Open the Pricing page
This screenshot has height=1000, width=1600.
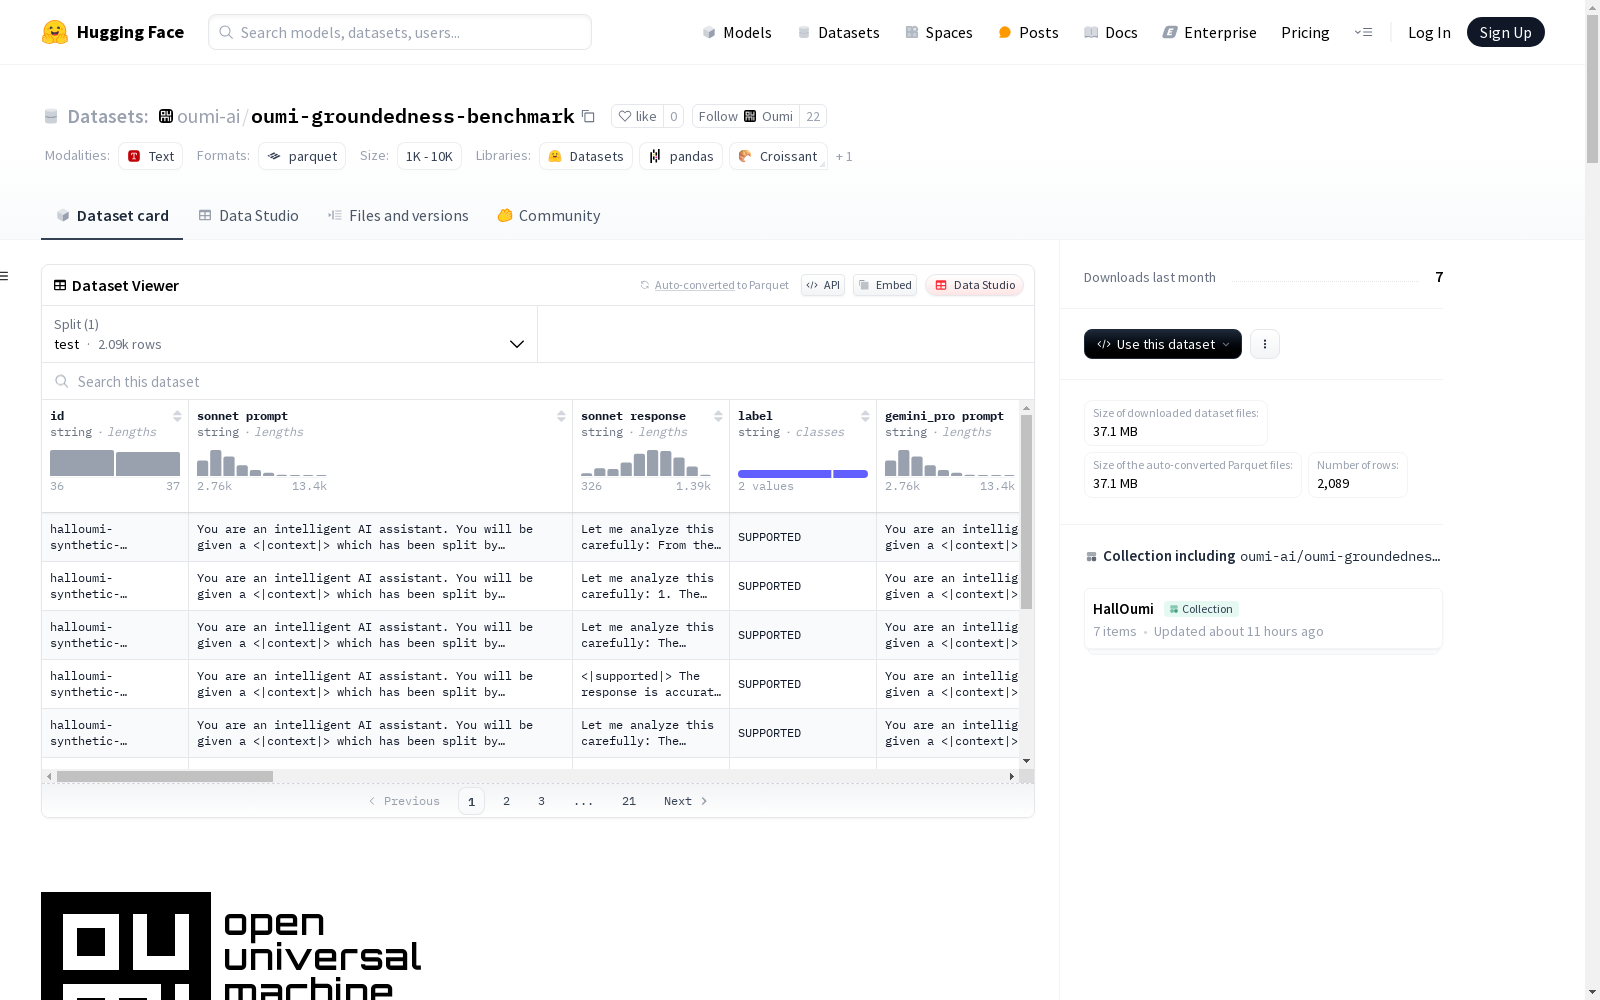click(1305, 32)
